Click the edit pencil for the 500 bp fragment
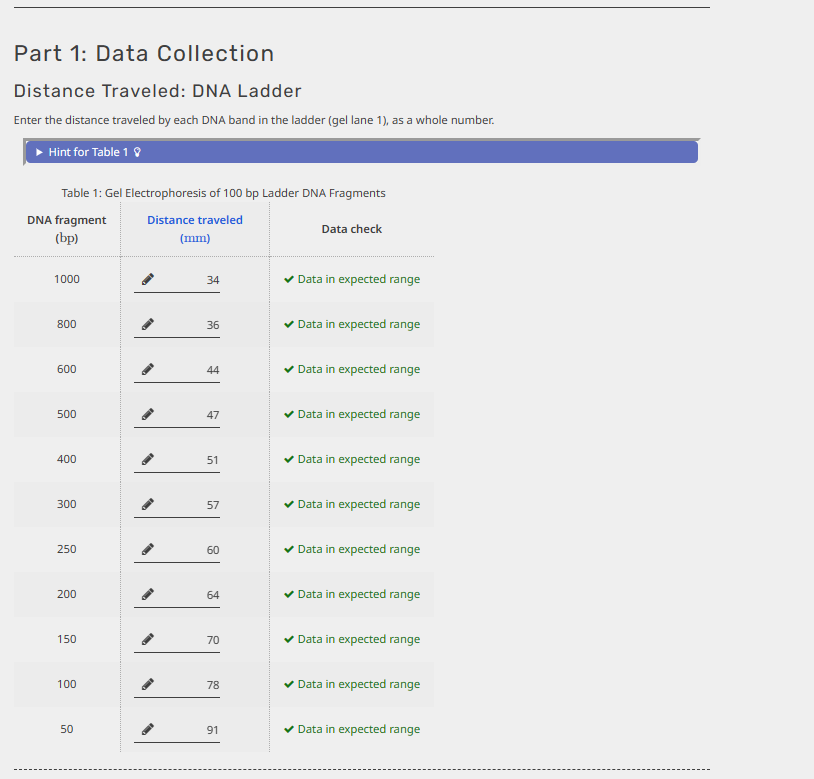The image size is (814, 779). tap(147, 414)
